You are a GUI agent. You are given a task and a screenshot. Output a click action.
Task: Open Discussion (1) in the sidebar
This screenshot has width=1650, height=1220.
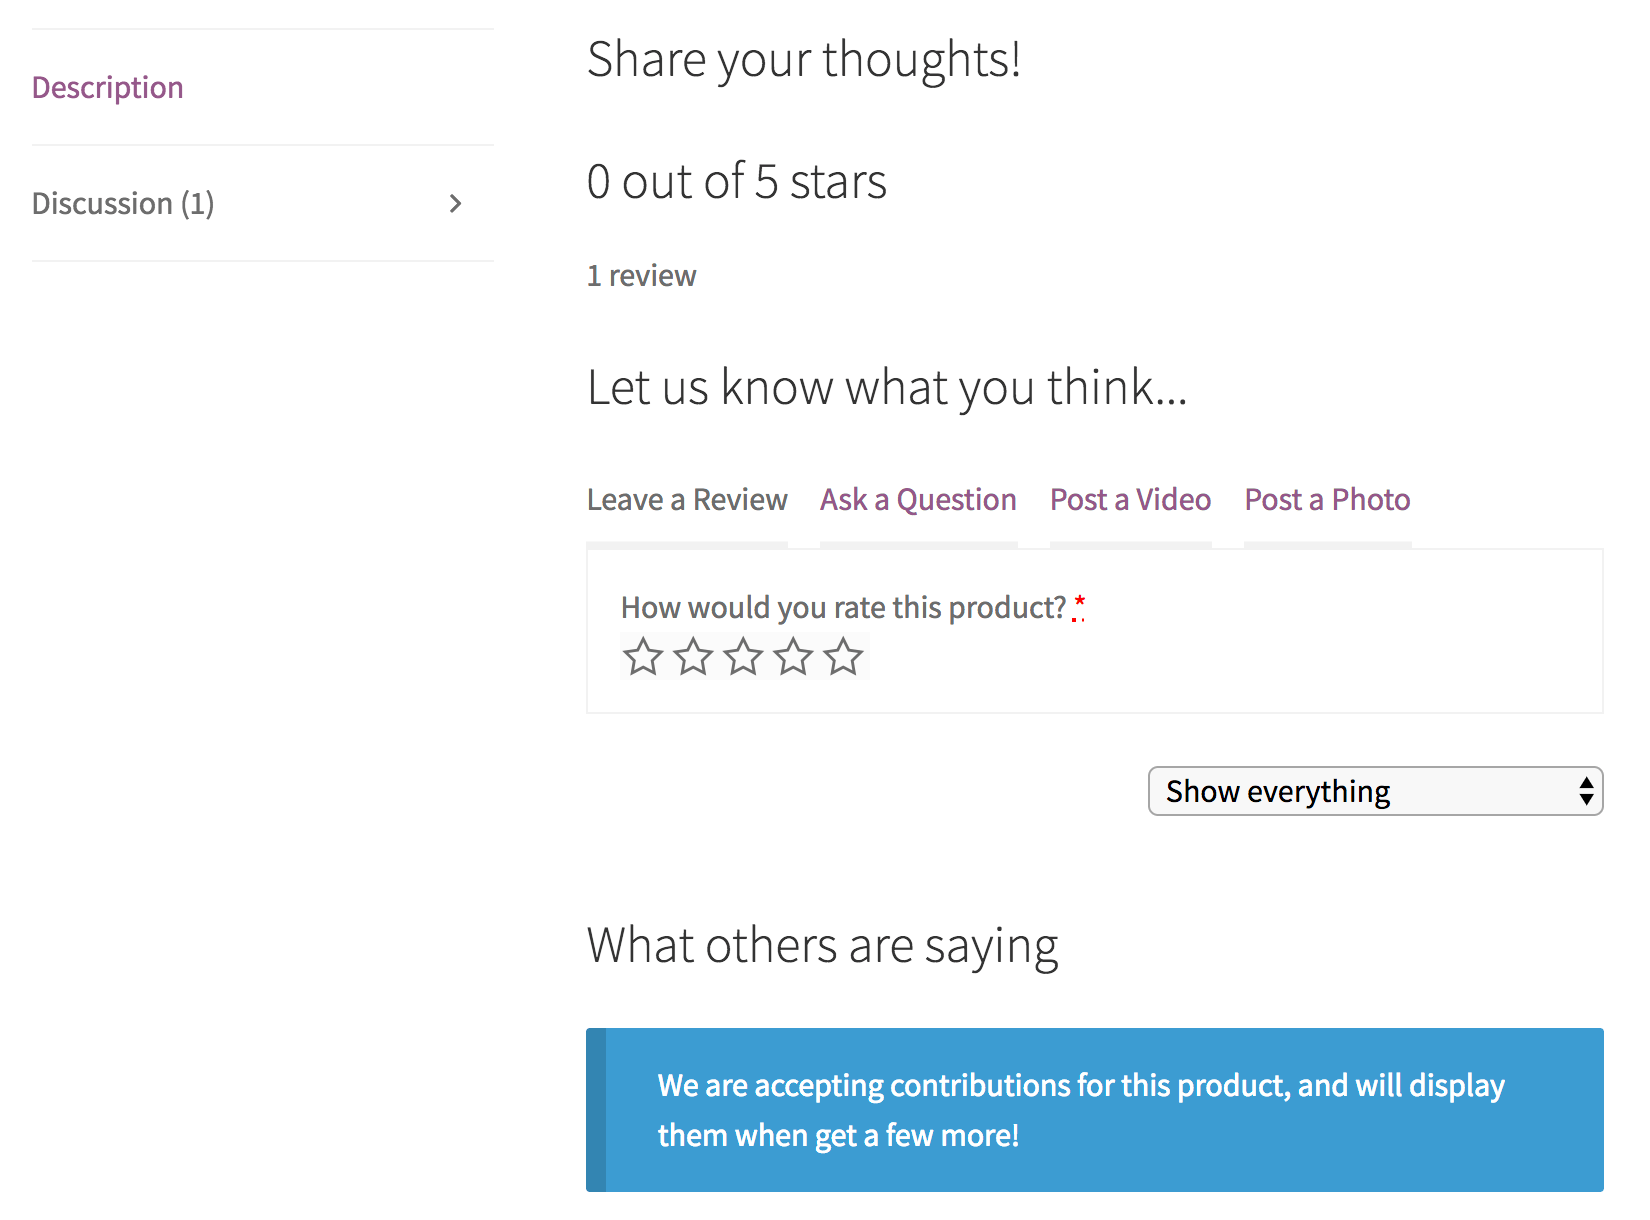pos(123,203)
